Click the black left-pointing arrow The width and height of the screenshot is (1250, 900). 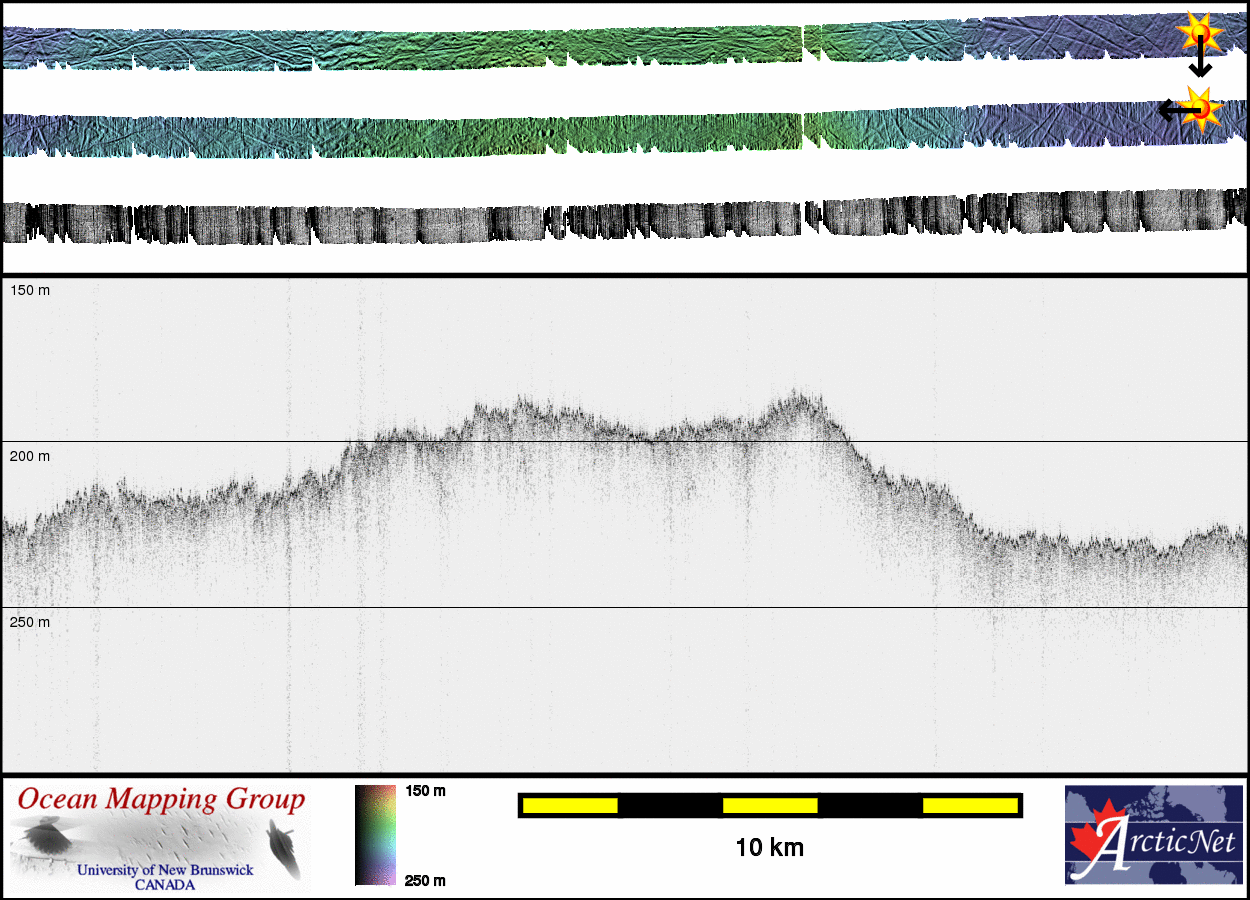tap(1168, 110)
